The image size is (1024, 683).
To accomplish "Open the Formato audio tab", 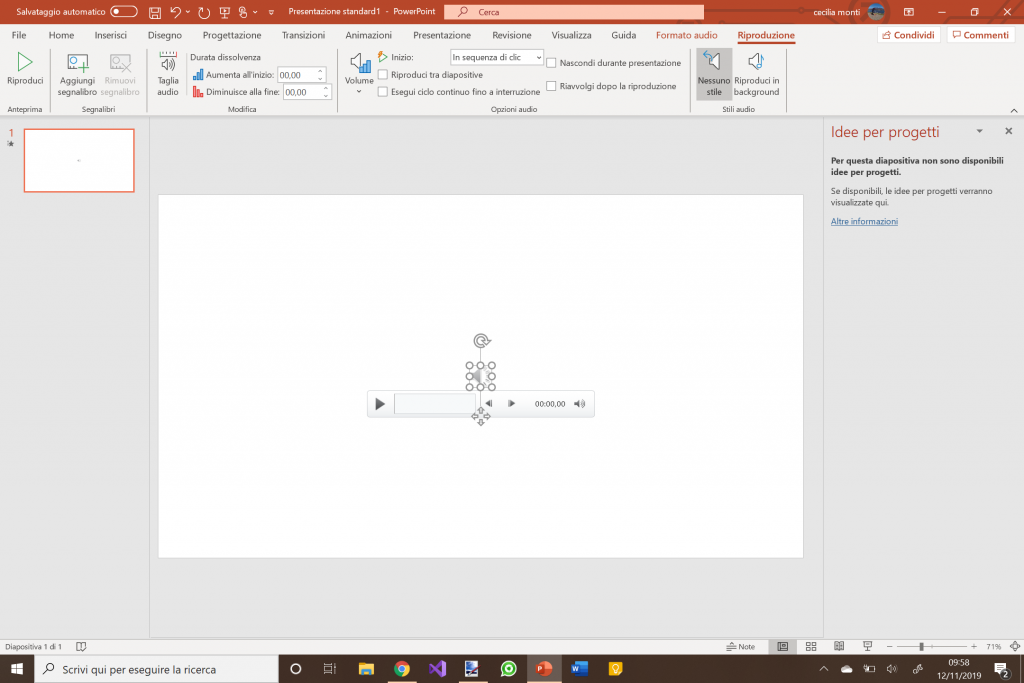I will (686, 35).
